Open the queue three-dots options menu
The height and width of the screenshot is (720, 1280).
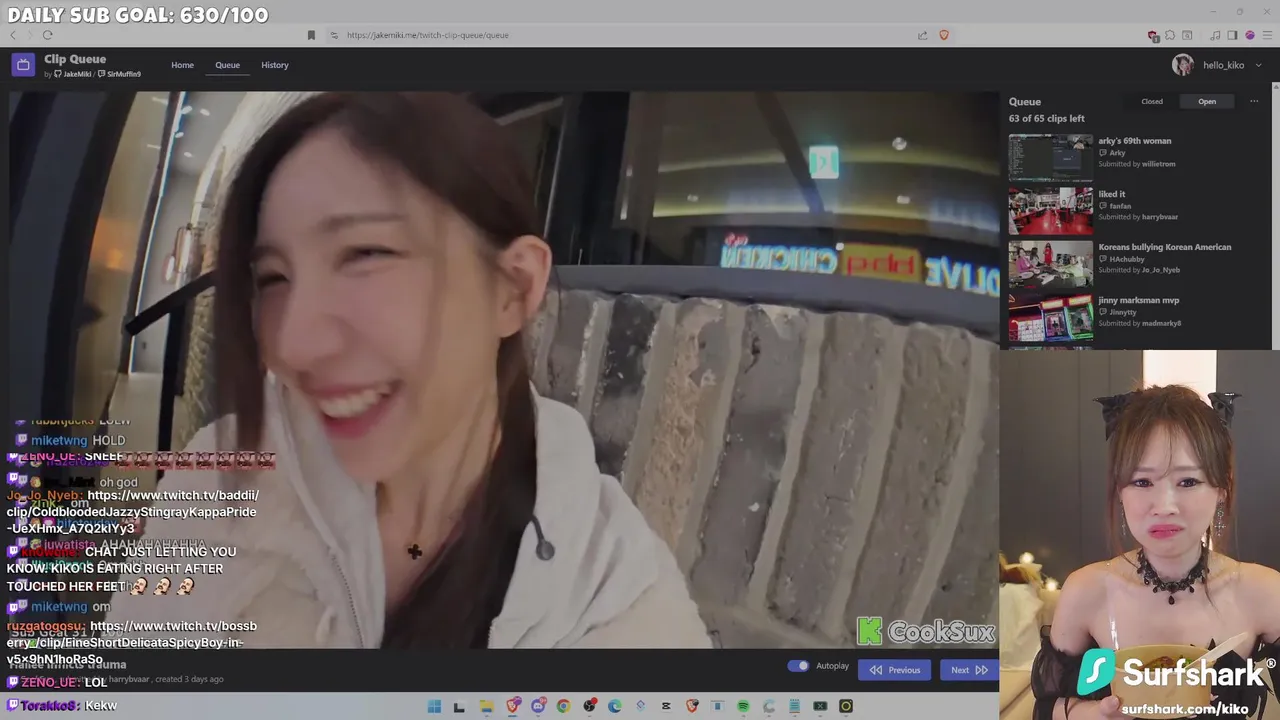(x=1254, y=101)
